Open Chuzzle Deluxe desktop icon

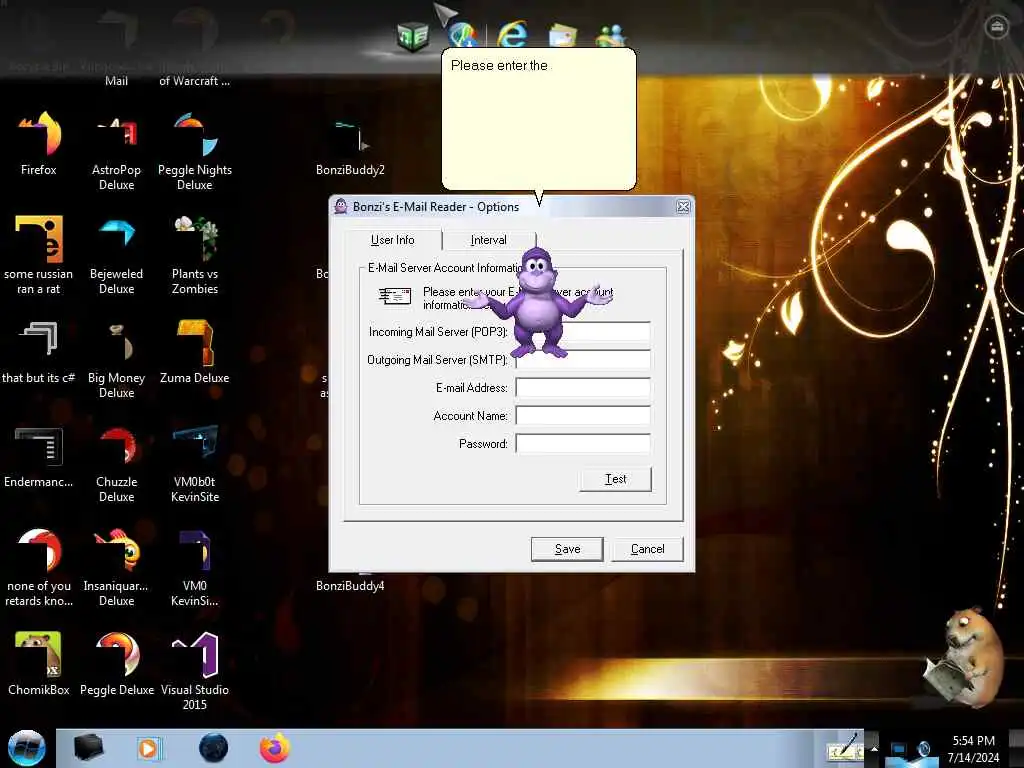(116, 463)
